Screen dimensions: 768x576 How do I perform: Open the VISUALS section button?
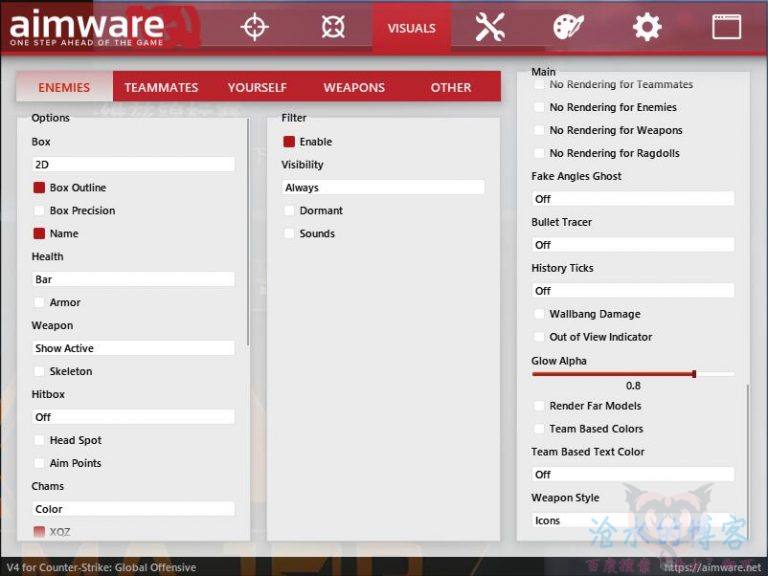(x=411, y=28)
